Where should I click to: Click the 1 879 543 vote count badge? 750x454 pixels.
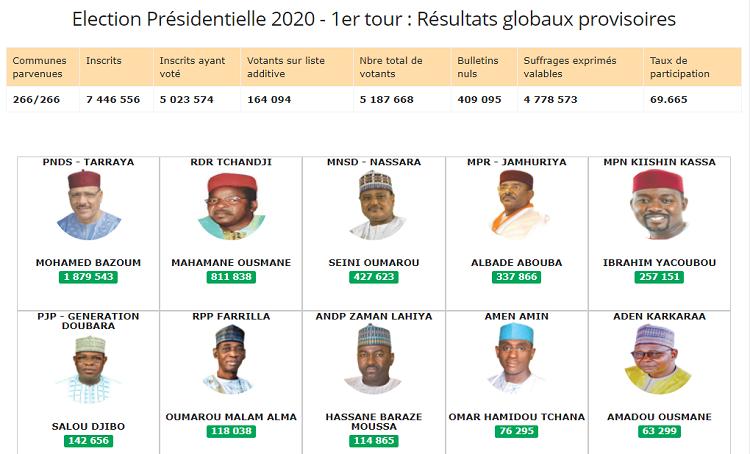click(x=88, y=277)
